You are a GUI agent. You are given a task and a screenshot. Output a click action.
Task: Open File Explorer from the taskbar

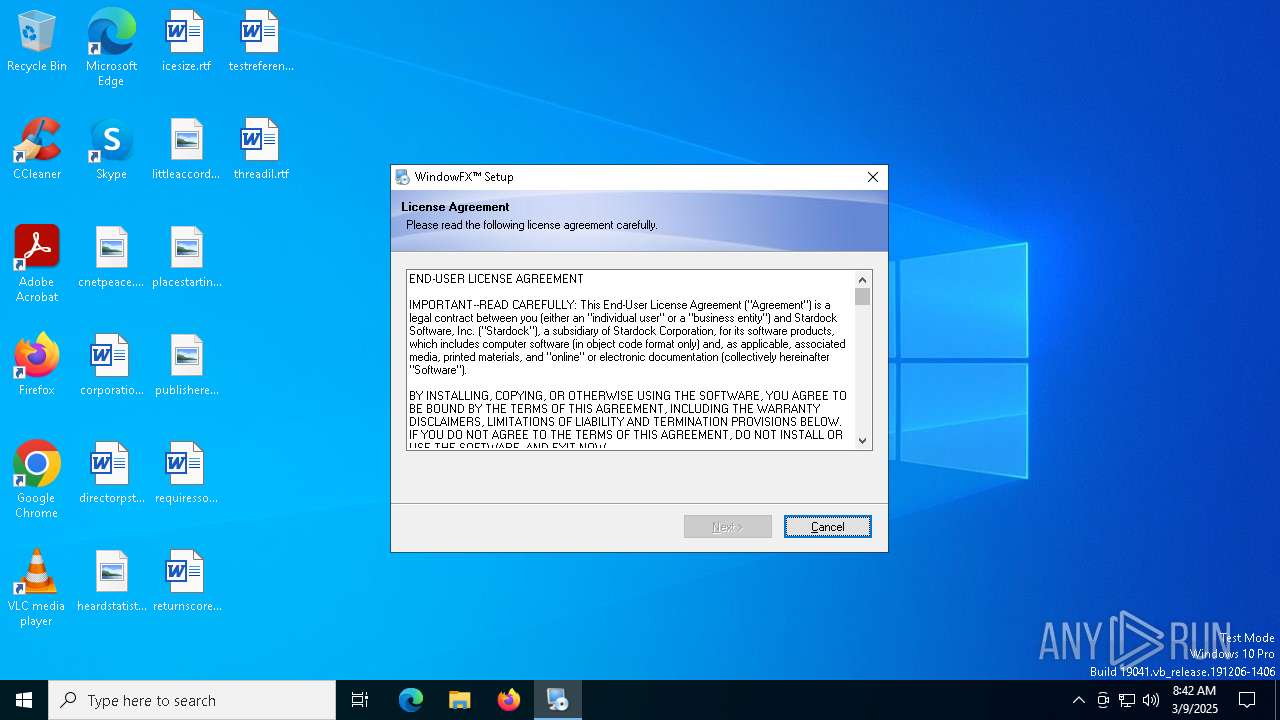[459, 700]
